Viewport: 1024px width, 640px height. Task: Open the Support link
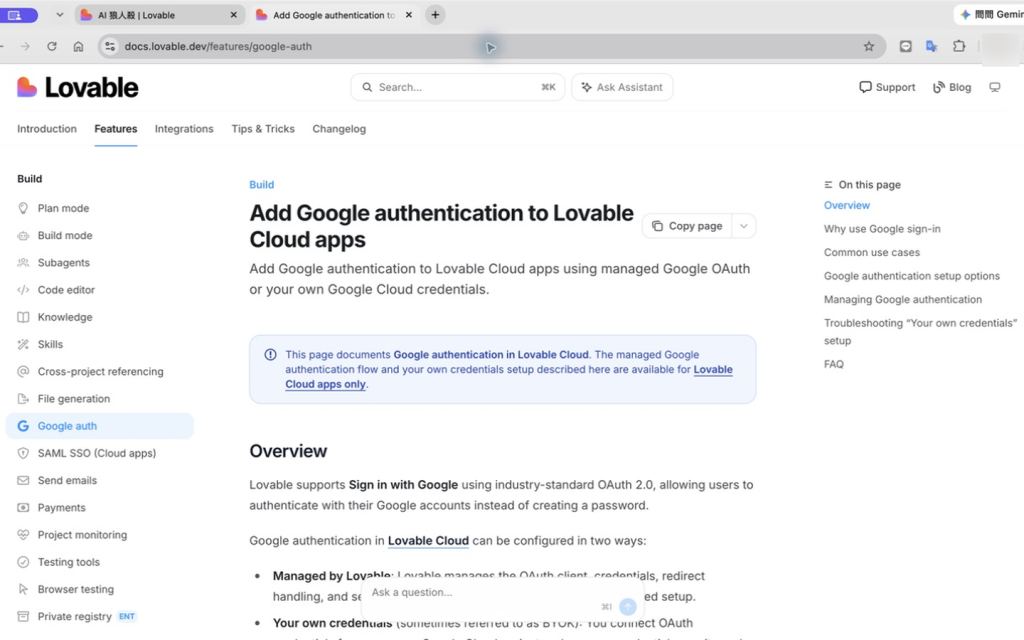[x=887, y=87]
